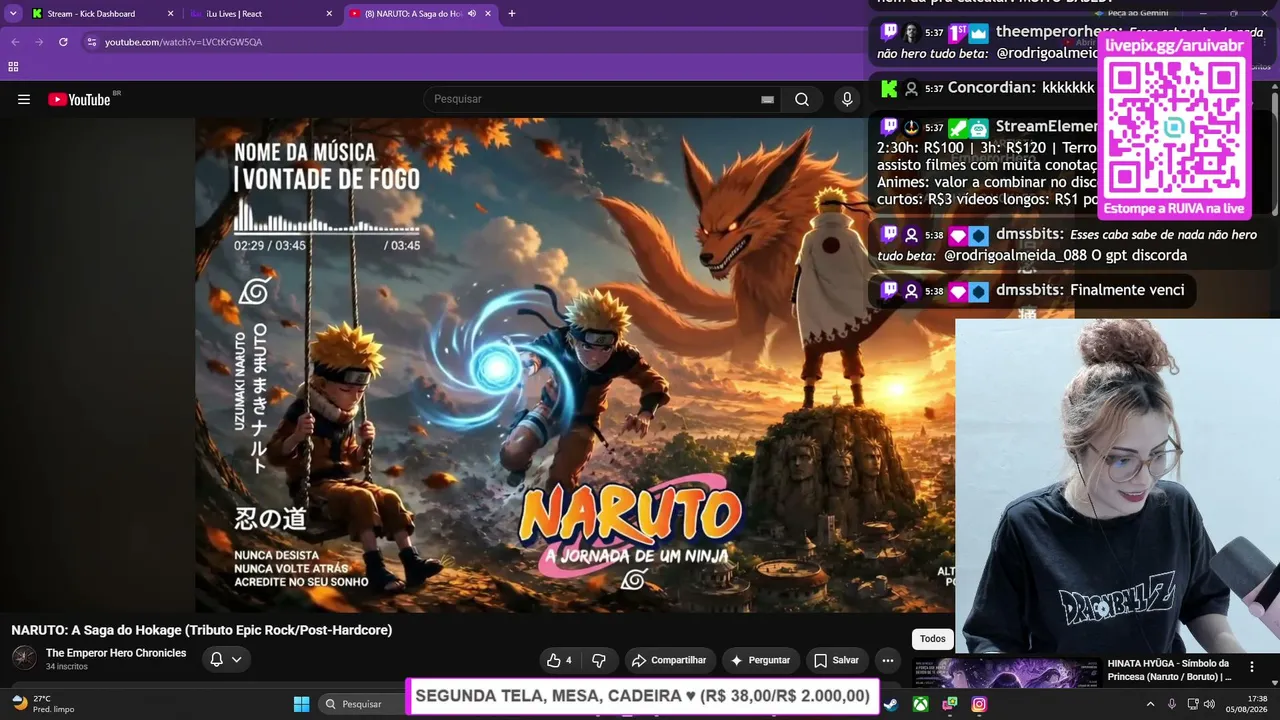Show hidden system tray icons
This screenshot has height=720, width=1280.
(x=1150, y=704)
